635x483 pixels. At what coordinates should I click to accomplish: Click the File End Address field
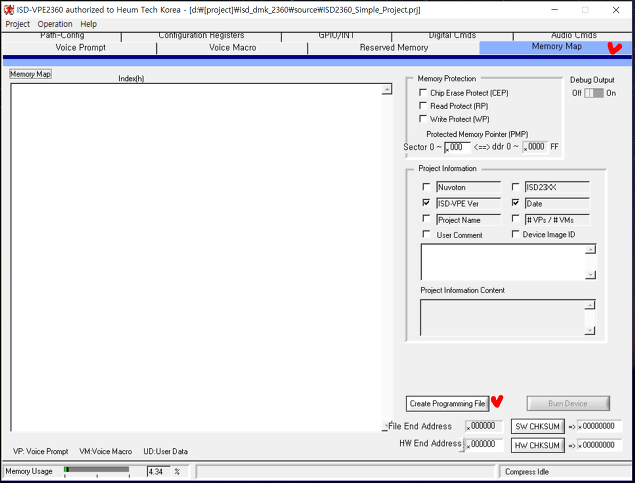[484, 426]
